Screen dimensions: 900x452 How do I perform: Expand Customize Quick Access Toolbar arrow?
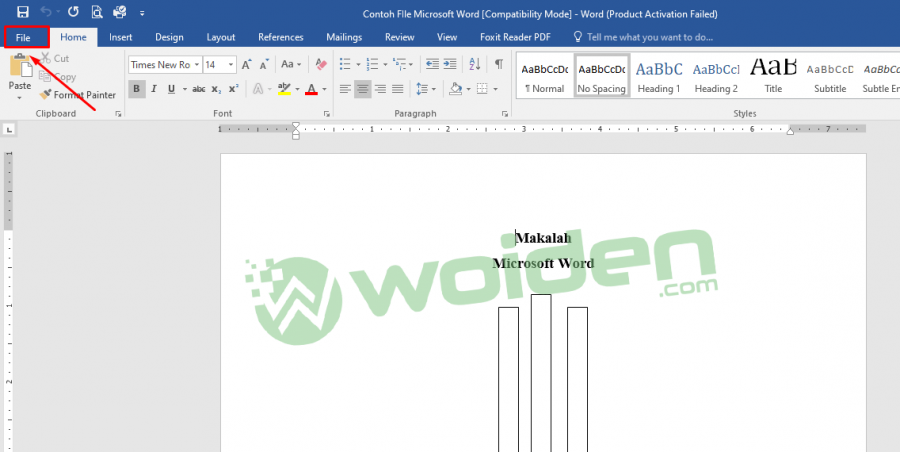point(142,13)
